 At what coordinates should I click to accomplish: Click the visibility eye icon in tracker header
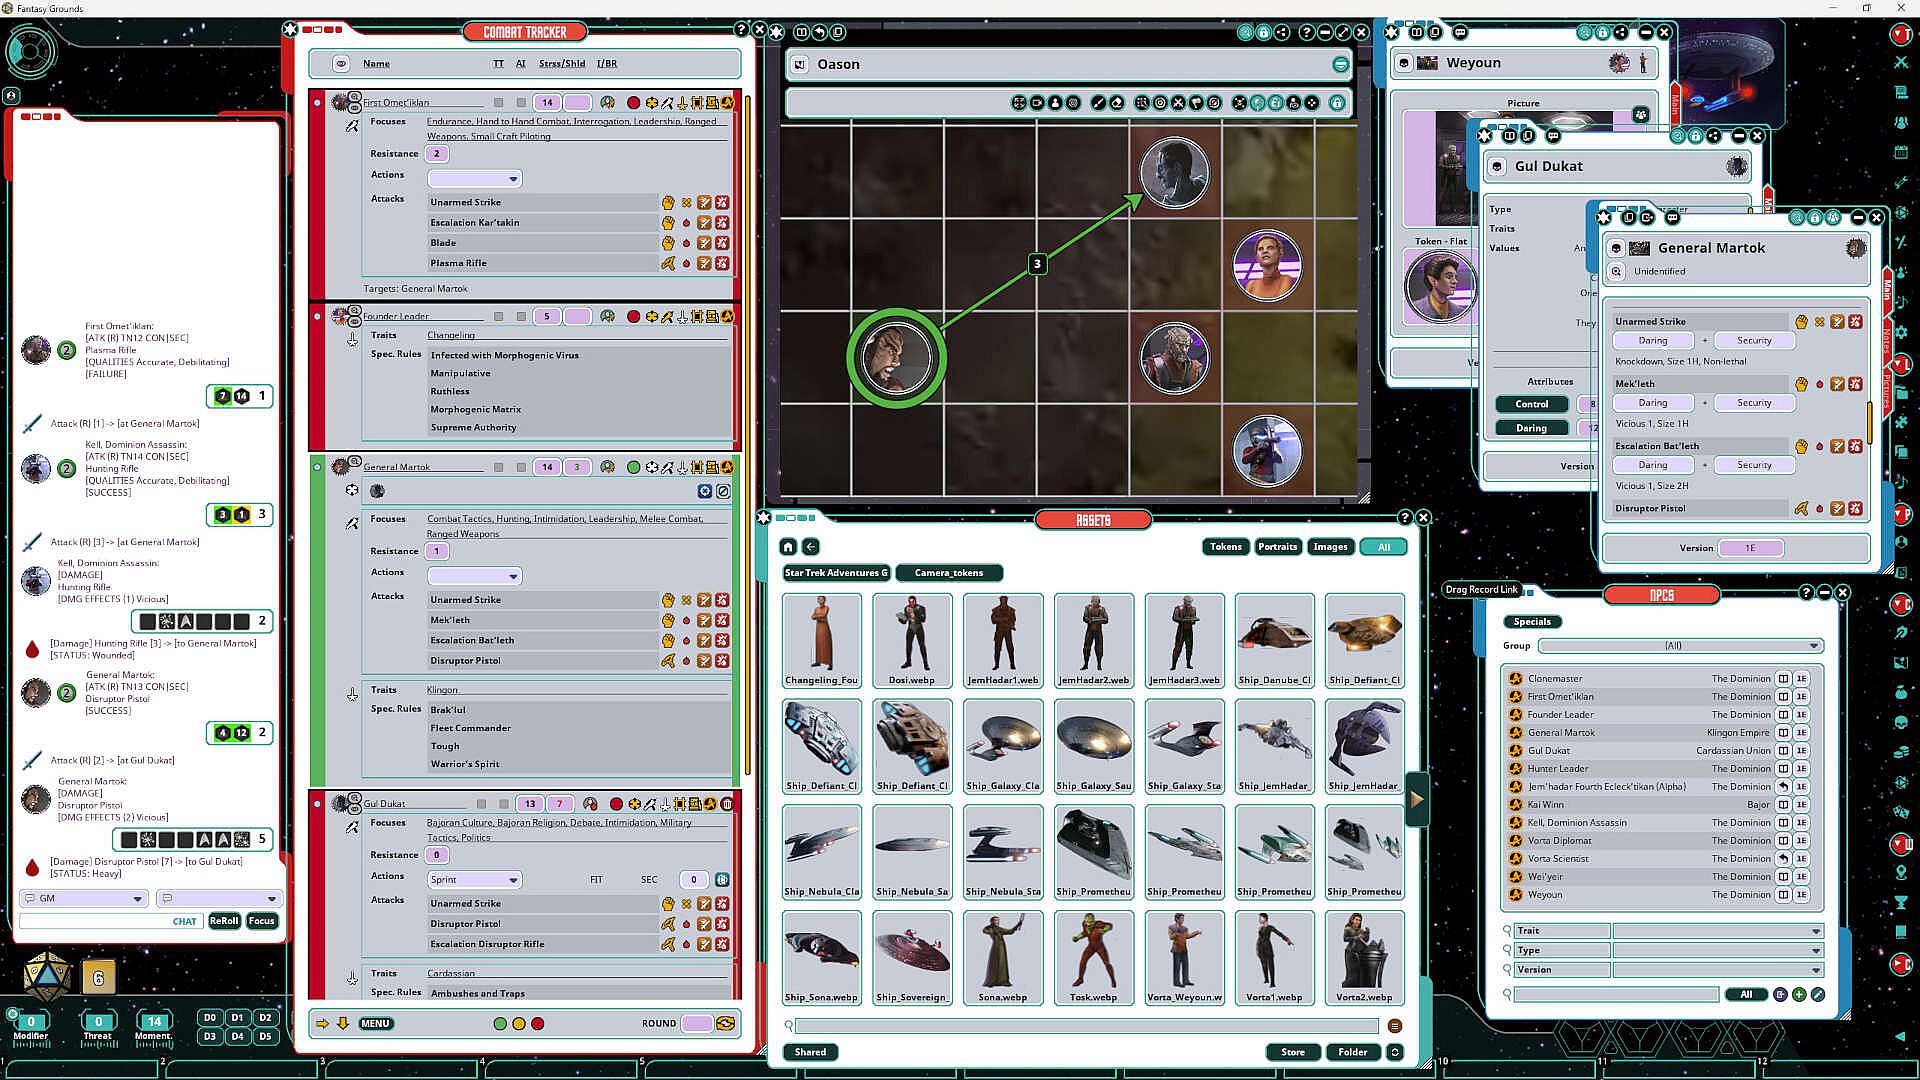(x=341, y=64)
